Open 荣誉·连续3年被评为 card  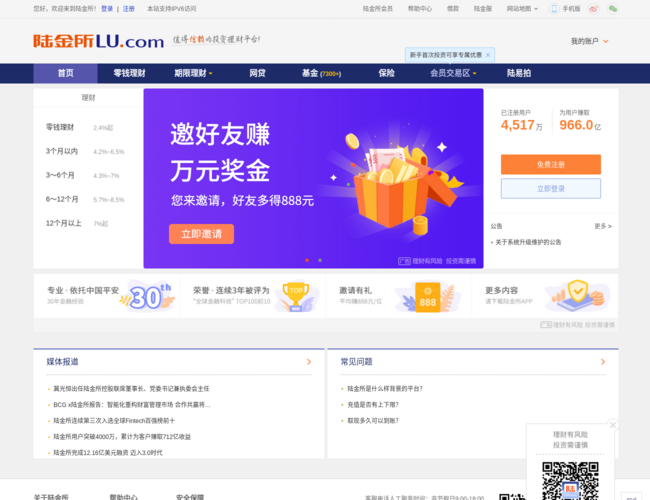tap(253, 296)
